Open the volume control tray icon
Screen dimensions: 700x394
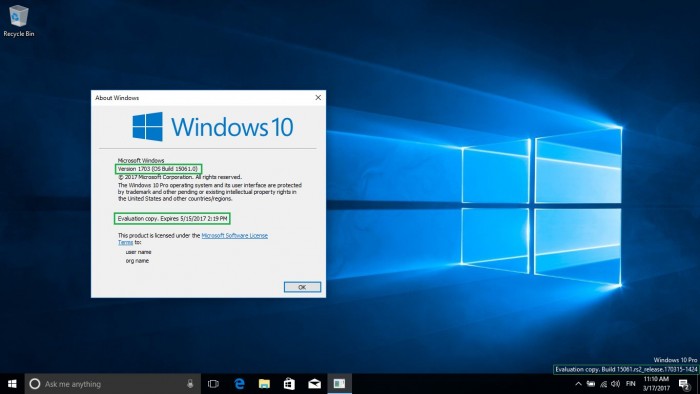(616, 384)
